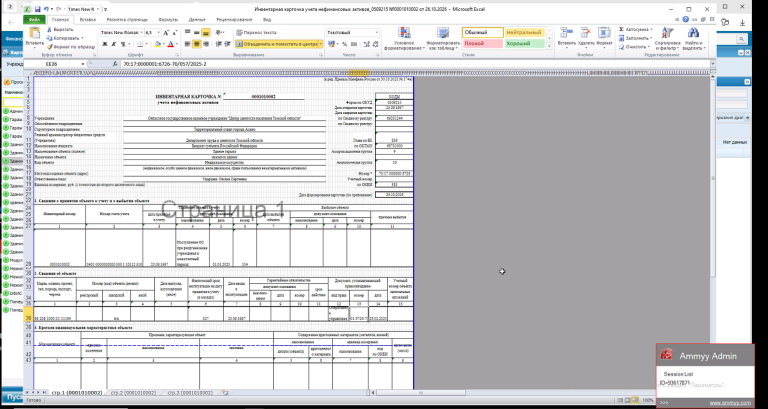Viewport: 768px width, 409px height.
Task: Click the Copy (Копировать) button
Action: point(65,38)
